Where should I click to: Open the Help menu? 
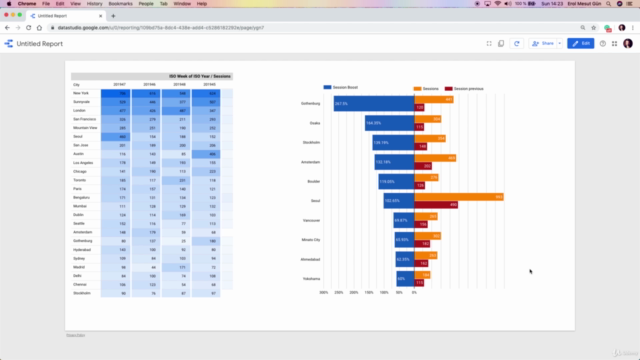coord(202,4)
